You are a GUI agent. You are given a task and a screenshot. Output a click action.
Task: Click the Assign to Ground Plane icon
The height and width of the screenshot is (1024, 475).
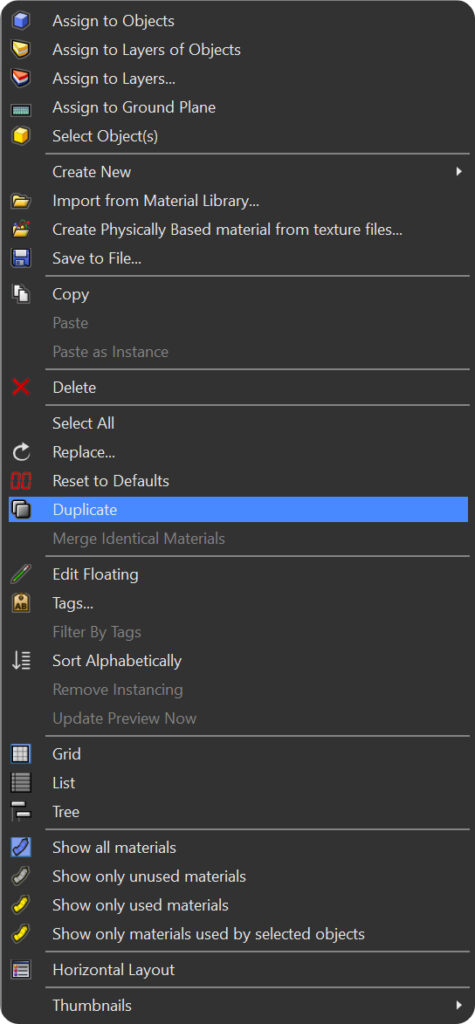21,108
